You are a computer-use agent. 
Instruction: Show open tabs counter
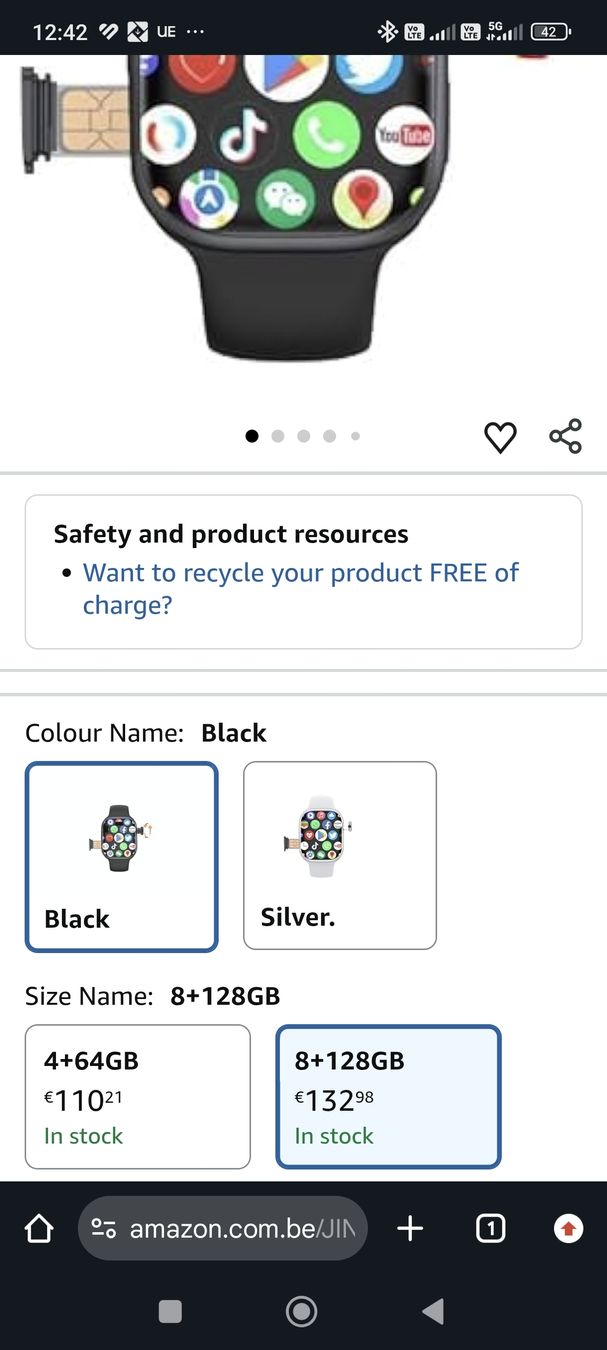click(x=490, y=1229)
